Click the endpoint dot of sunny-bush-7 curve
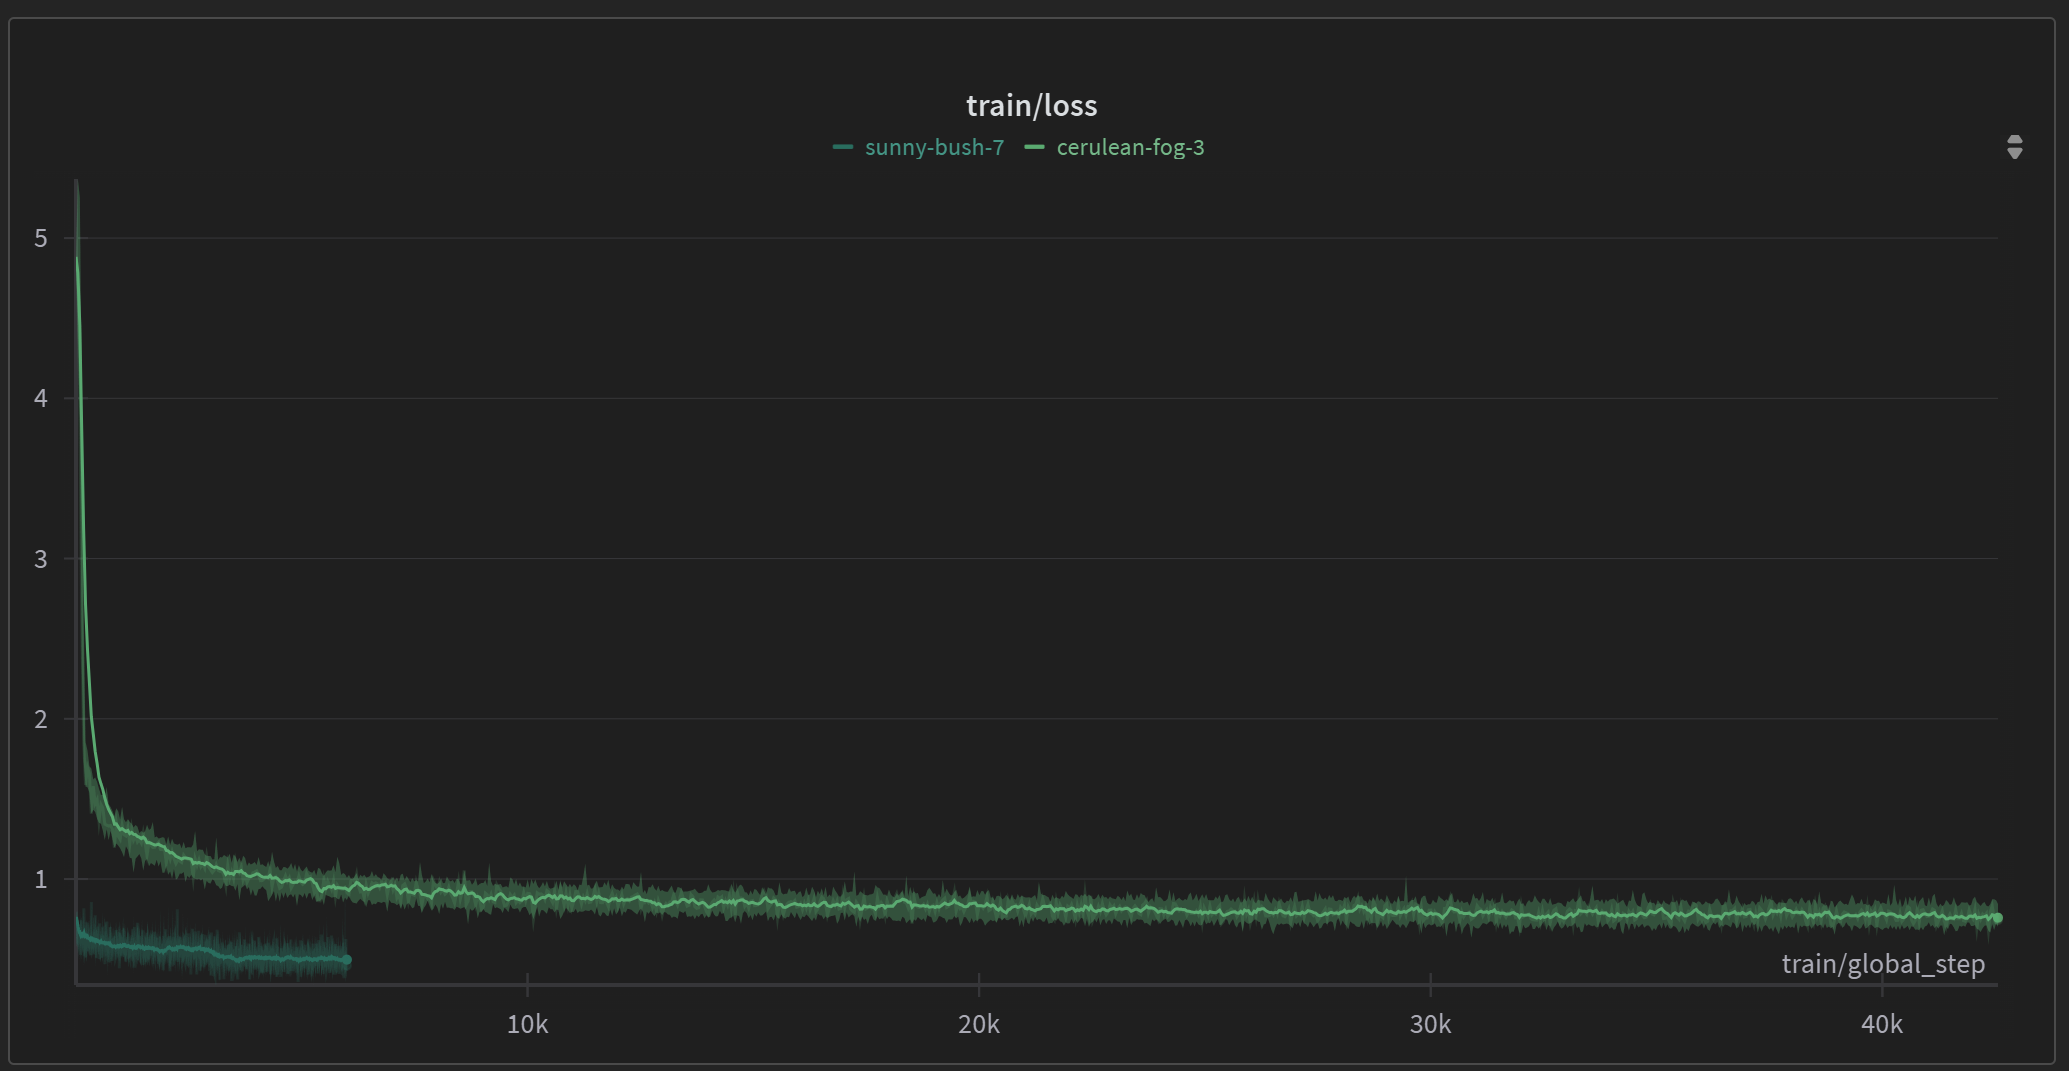The image size is (2069, 1071). (x=347, y=960)
